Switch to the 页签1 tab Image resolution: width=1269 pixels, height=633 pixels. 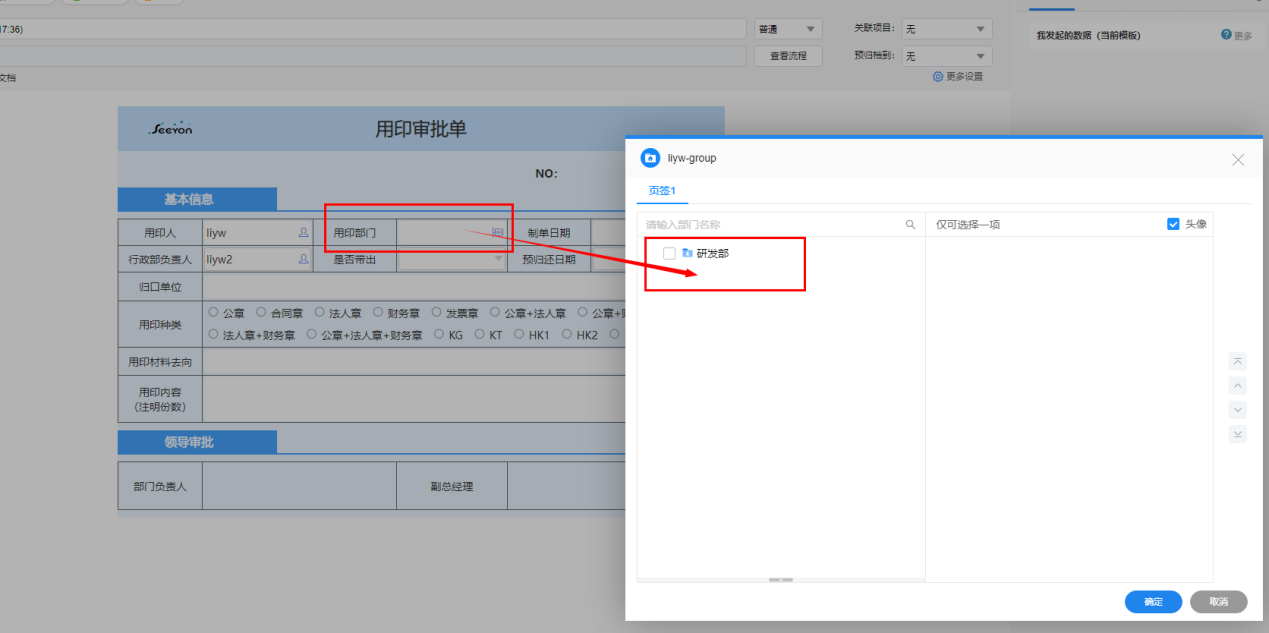click(x=662, y=190)
